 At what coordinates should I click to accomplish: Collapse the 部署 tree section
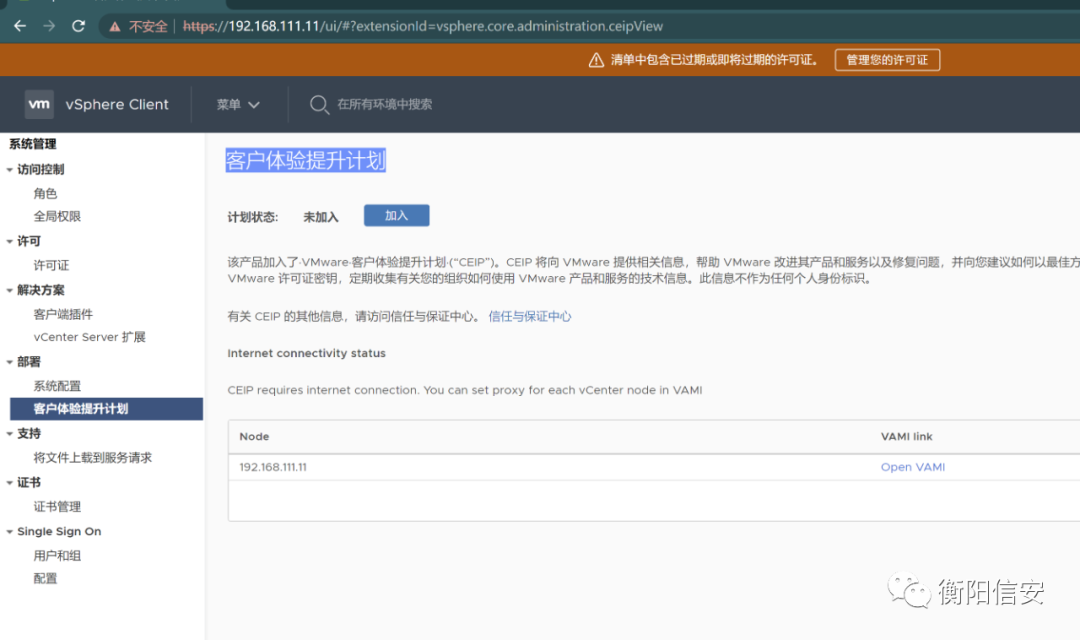click(10, 362)
